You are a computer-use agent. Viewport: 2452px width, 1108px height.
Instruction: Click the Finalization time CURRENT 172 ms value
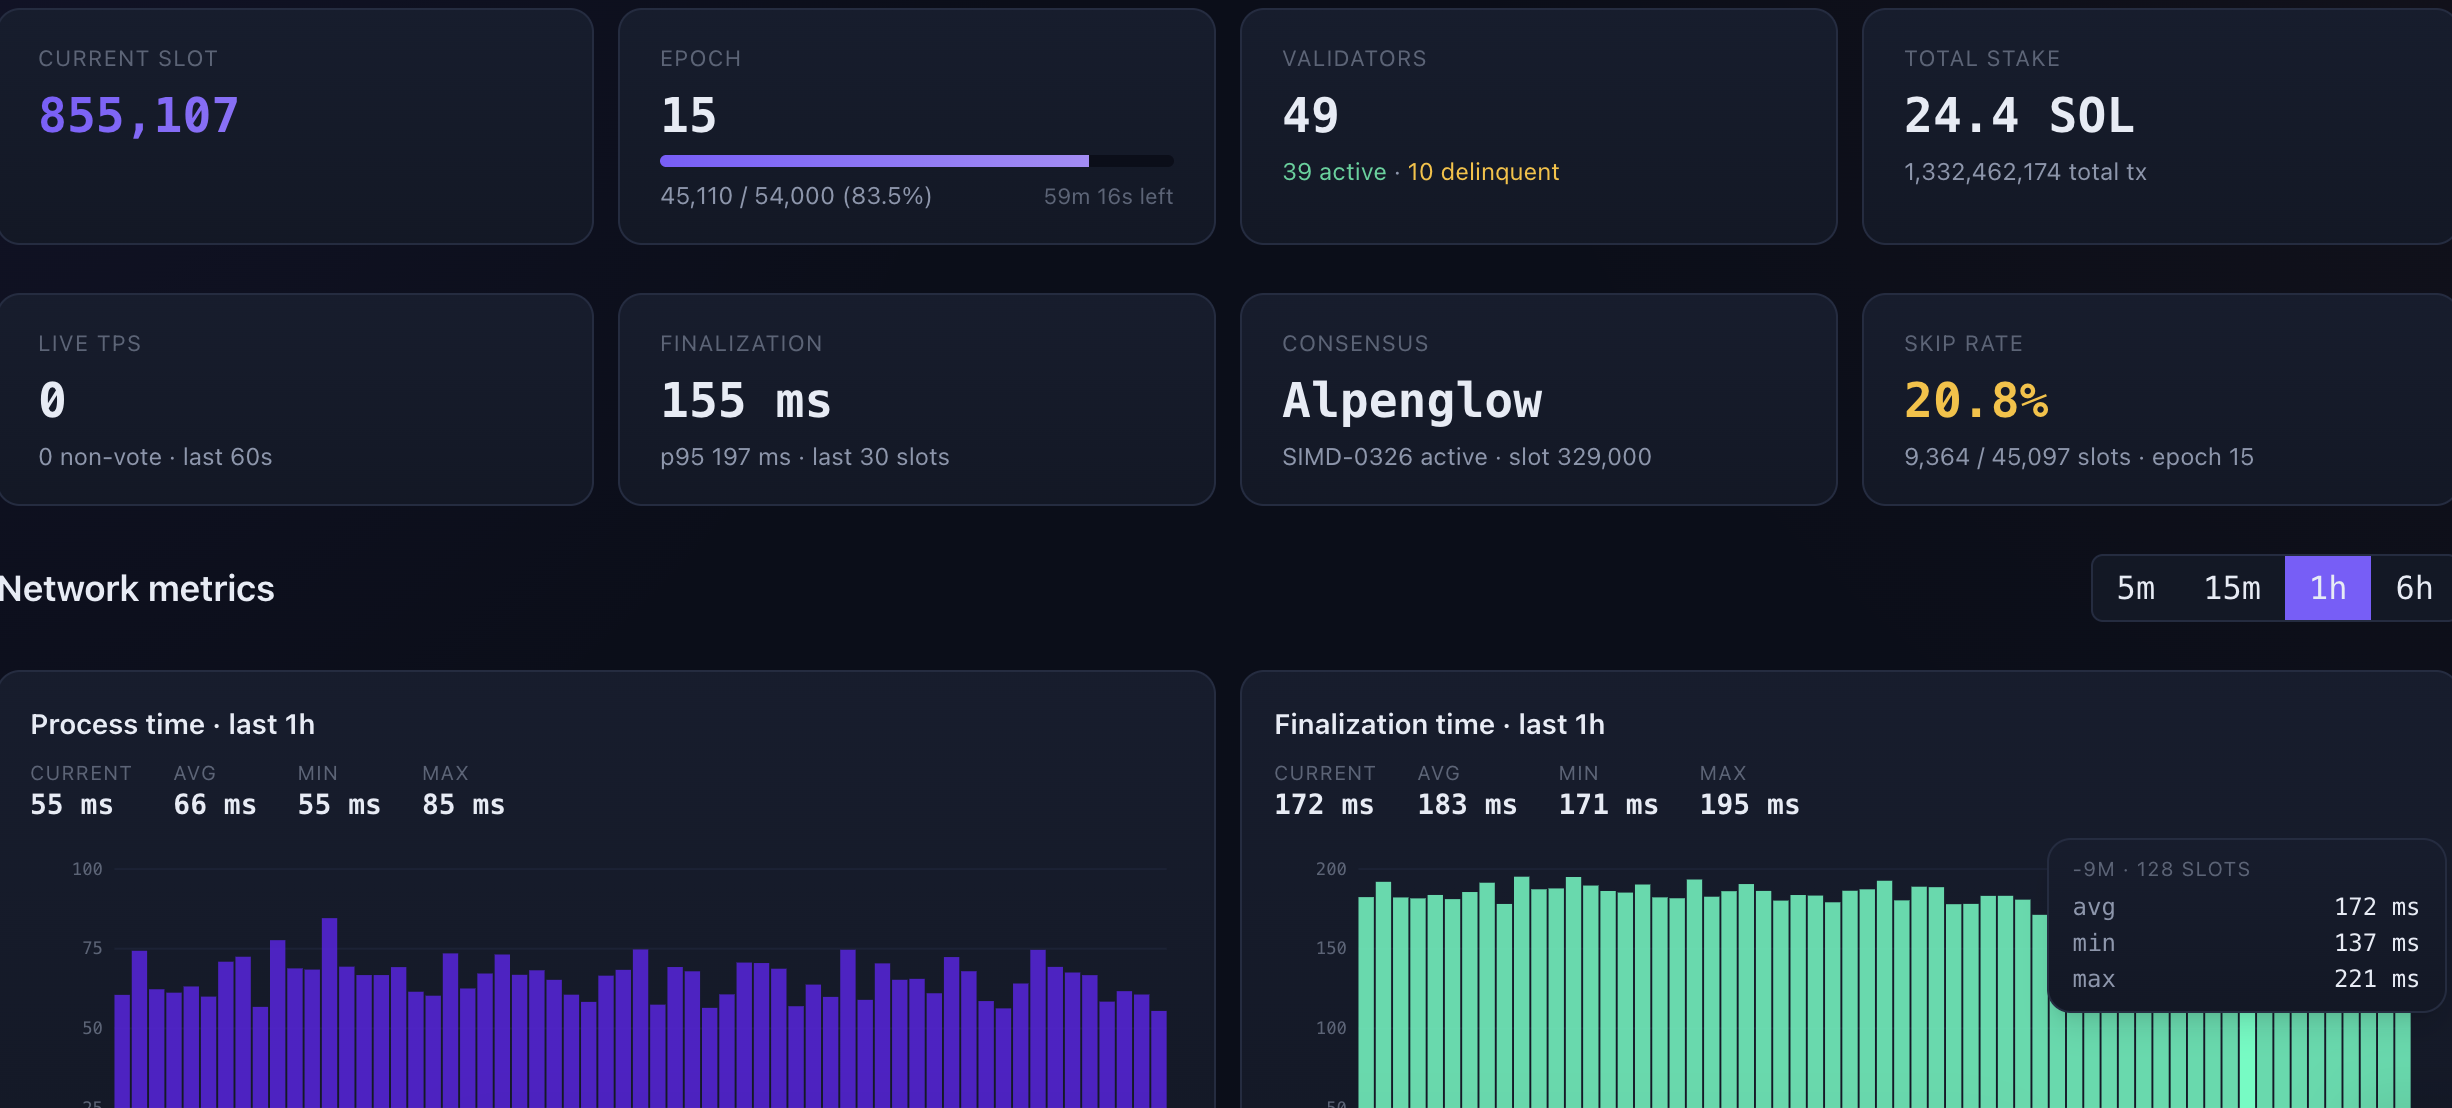(1324, 805)
